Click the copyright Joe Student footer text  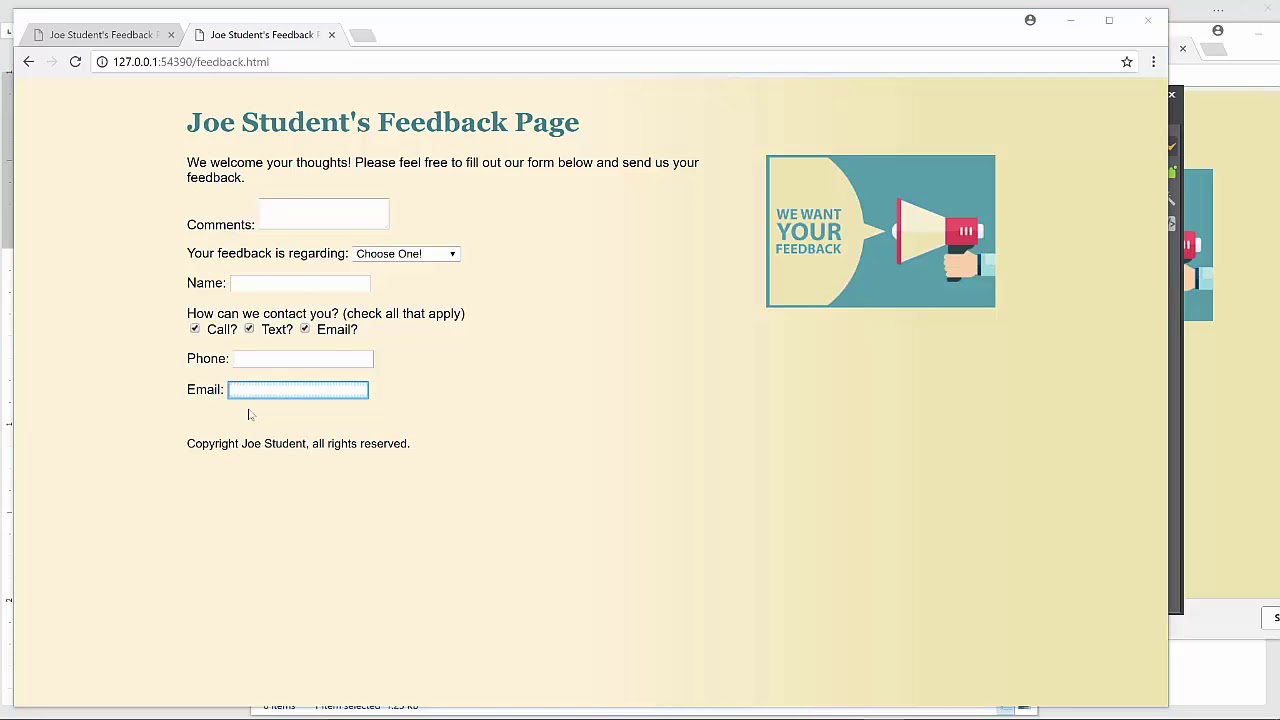[x=298, y=444]
